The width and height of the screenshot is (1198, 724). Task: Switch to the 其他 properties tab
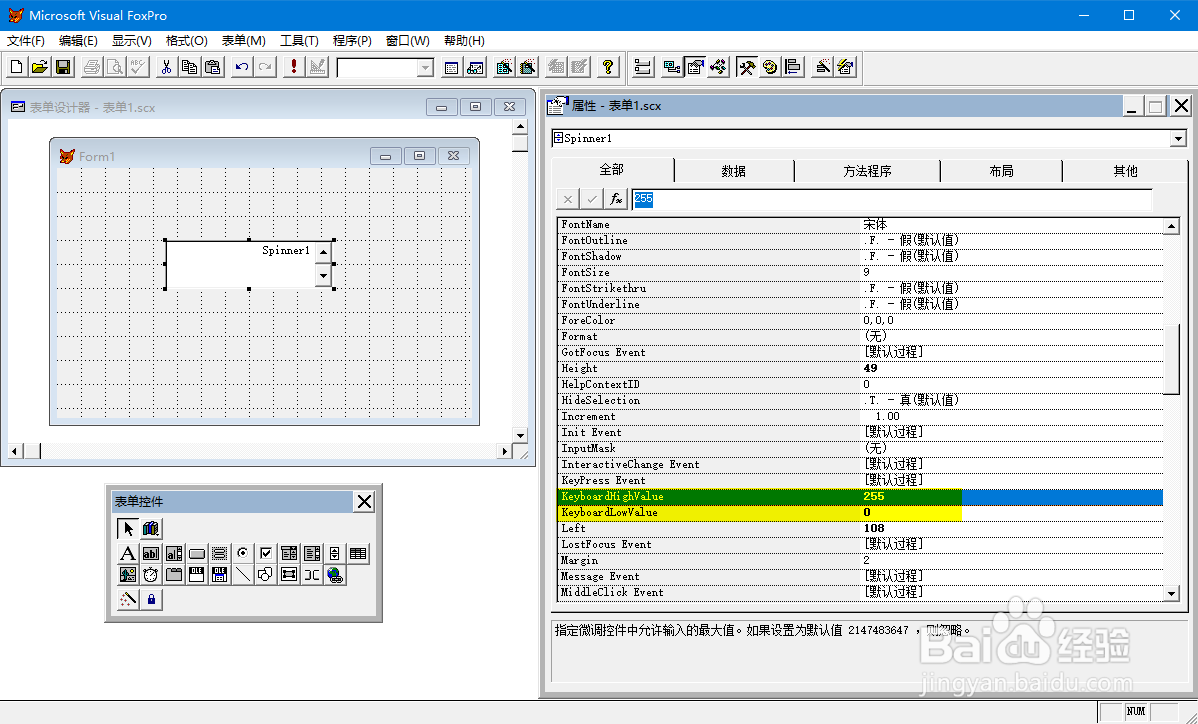coord(1125,171)
